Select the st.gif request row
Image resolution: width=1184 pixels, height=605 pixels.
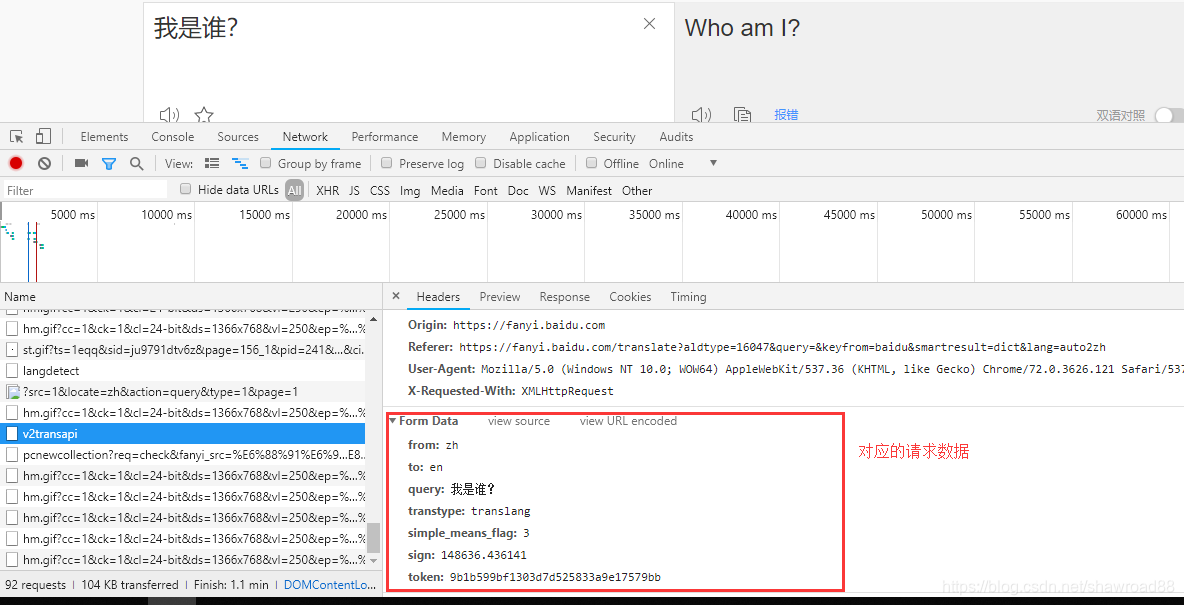click(183, 350)
